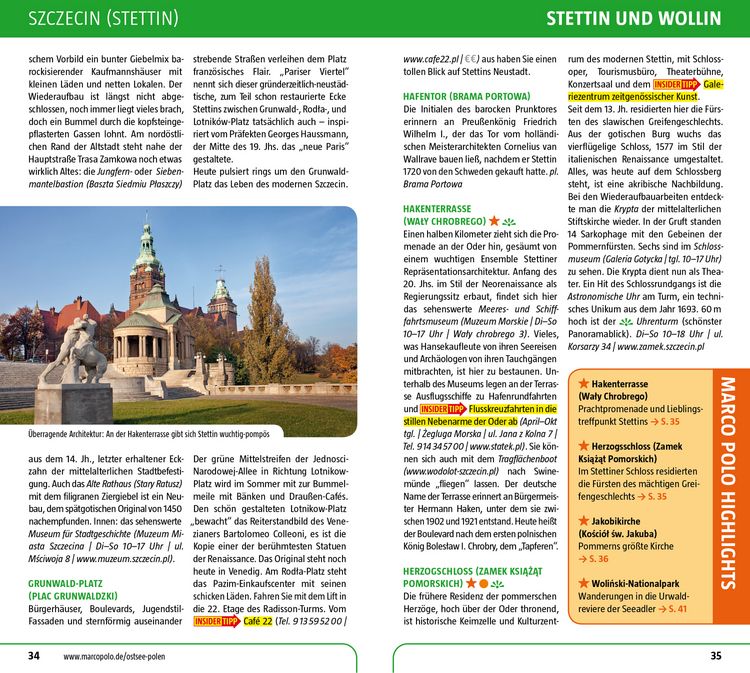Click the Insider Tipp badge before Café 22
Screen dimensions: 750x673
coord(217,621)
